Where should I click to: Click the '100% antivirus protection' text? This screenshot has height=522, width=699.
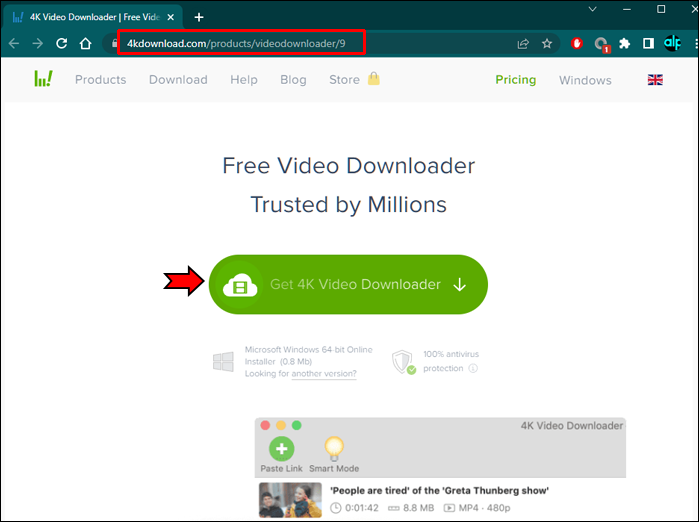tap(451, 361)
